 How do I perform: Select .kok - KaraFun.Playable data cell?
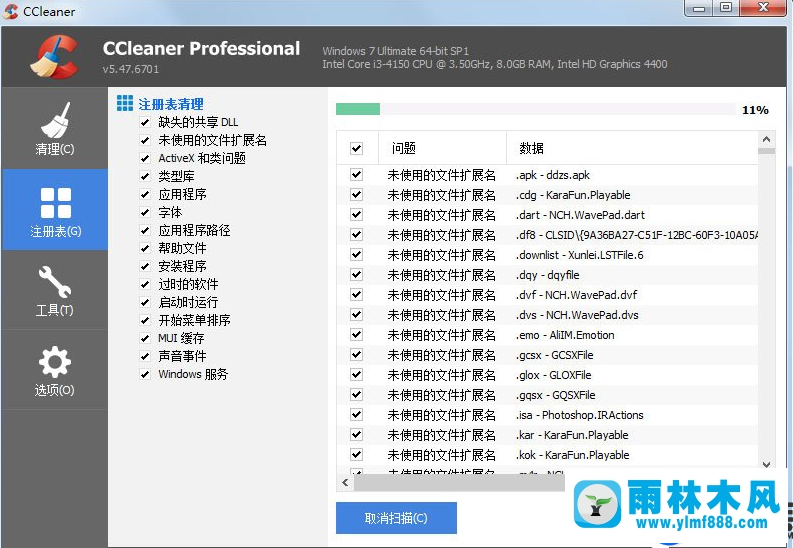[x=572, y=455]
